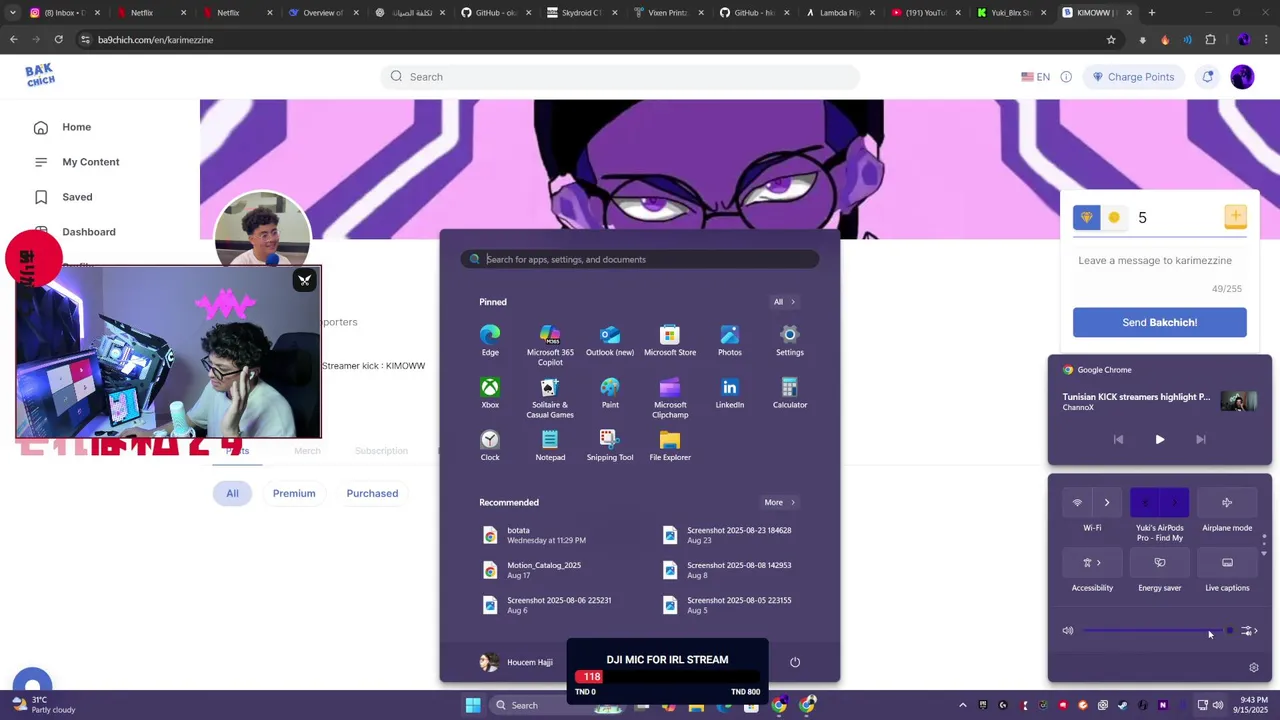1280x720 pixels.
Task: Toggle Live captions
Action: pyautogui.click(x=1227, y=562)
